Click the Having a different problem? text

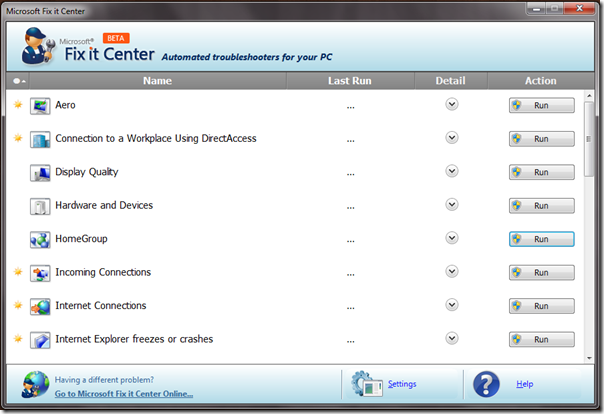click(x=104, y=380)
